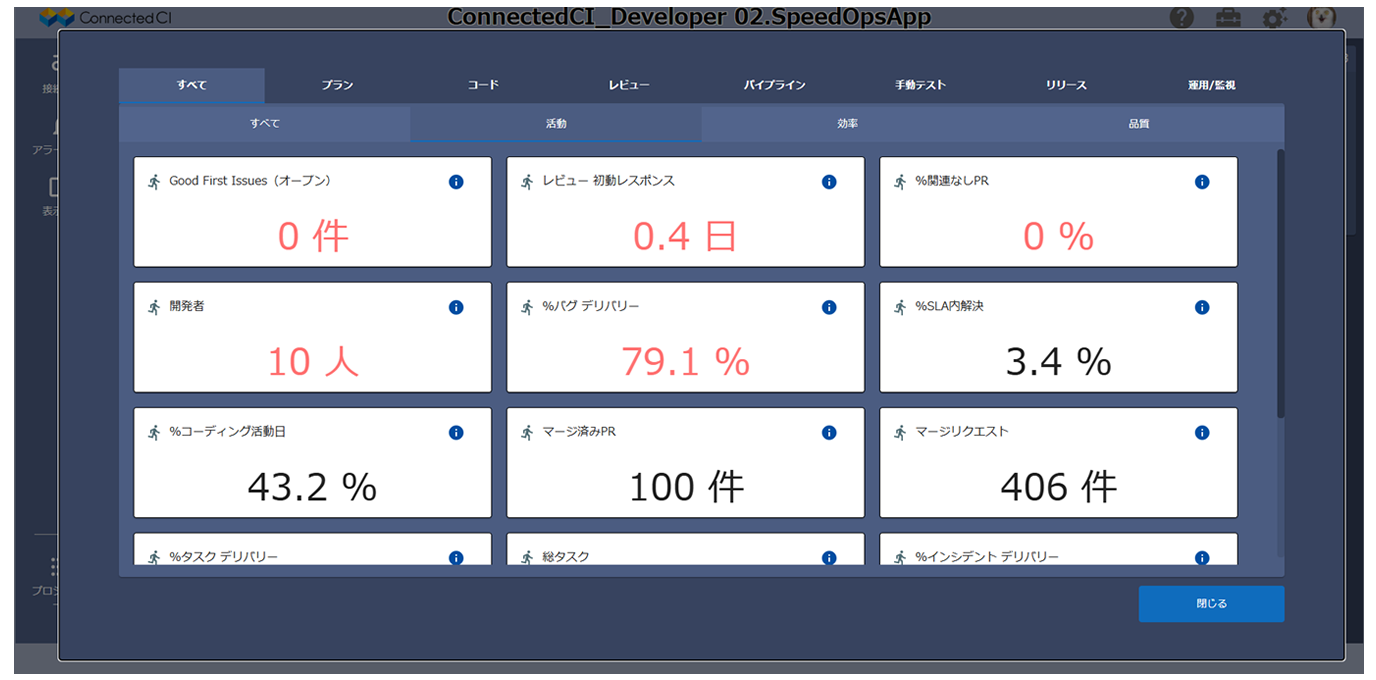Click info icon on マージリクエスト card
1376x680 pixels.
click(1202, 433)
